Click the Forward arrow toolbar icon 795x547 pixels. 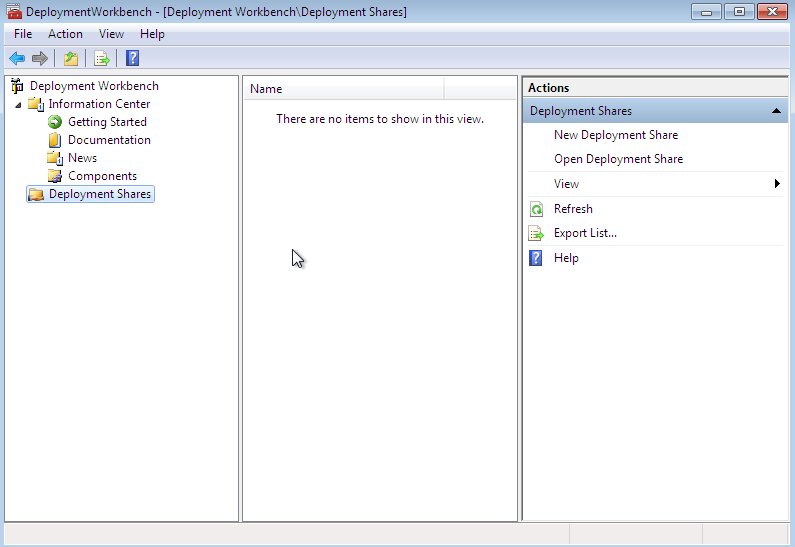point(40,58)
